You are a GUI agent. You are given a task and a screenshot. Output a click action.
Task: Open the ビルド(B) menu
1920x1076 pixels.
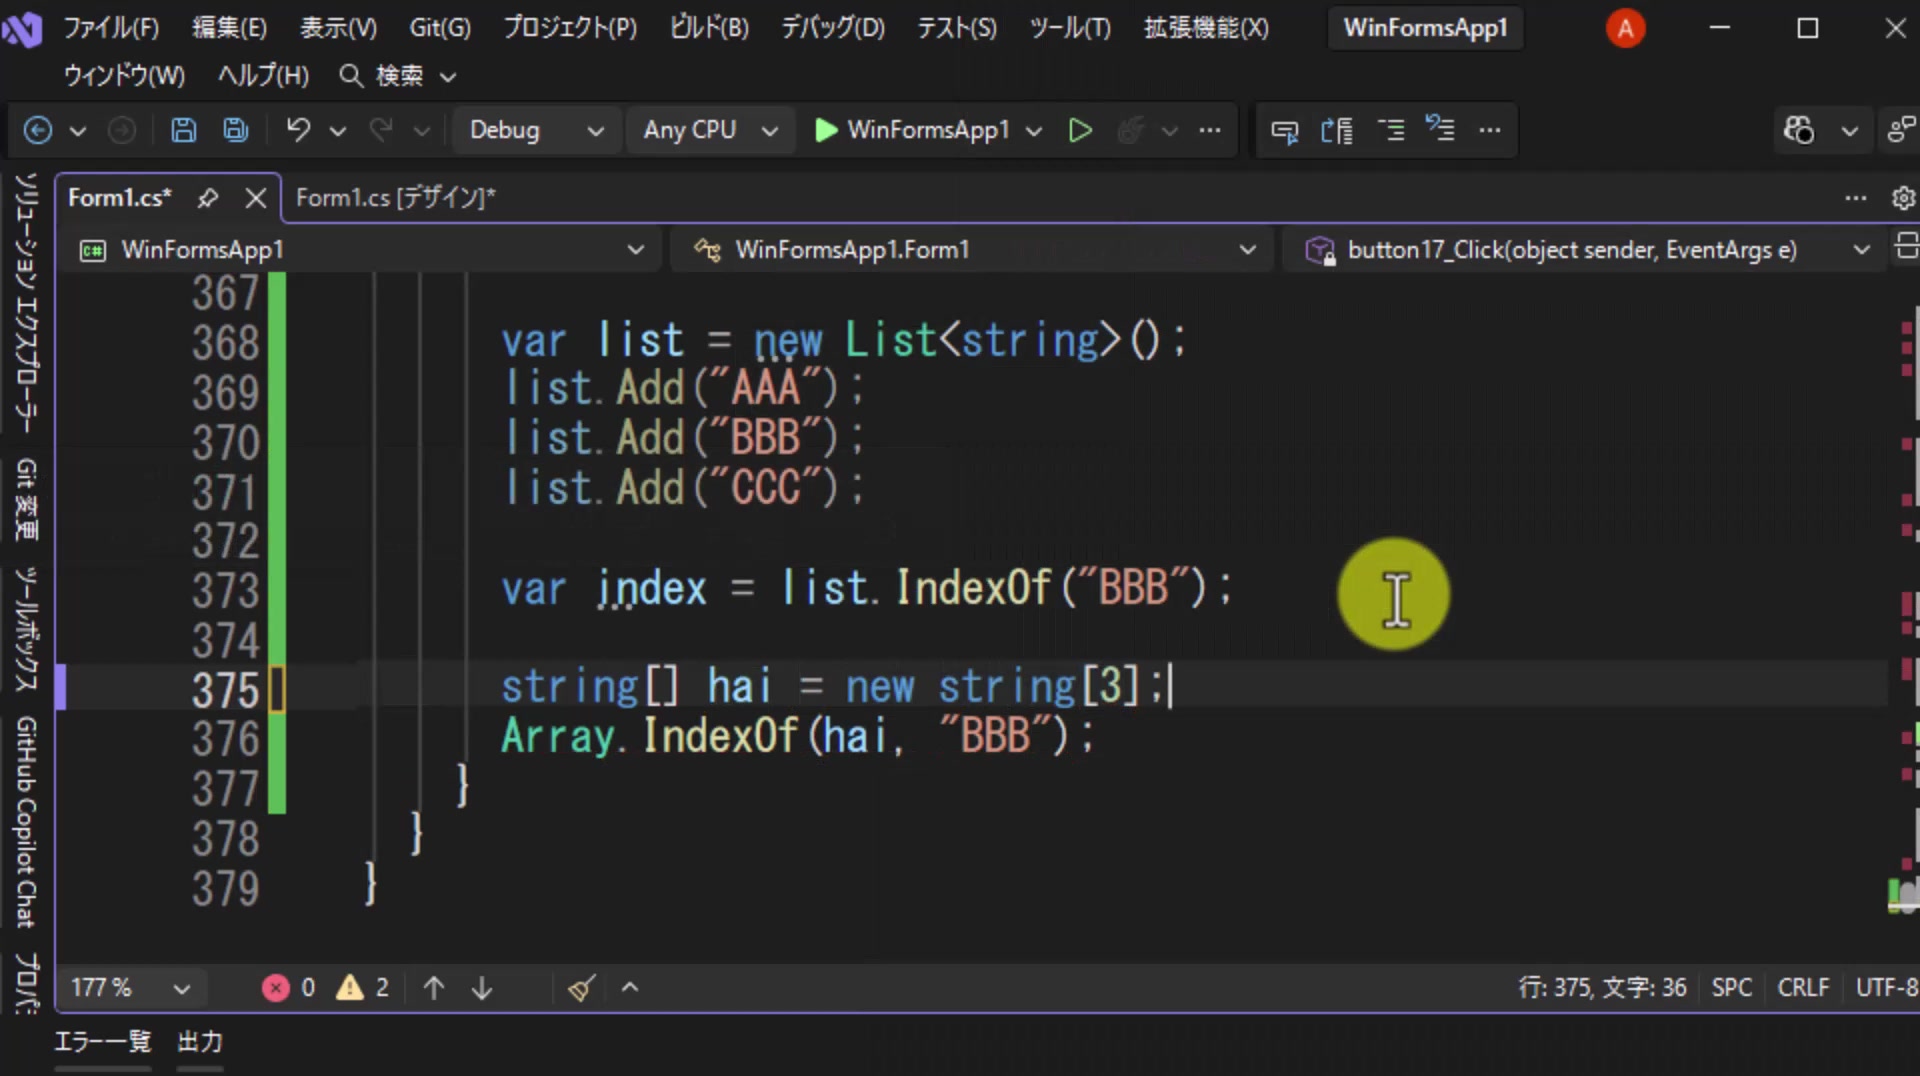[709, 28]
